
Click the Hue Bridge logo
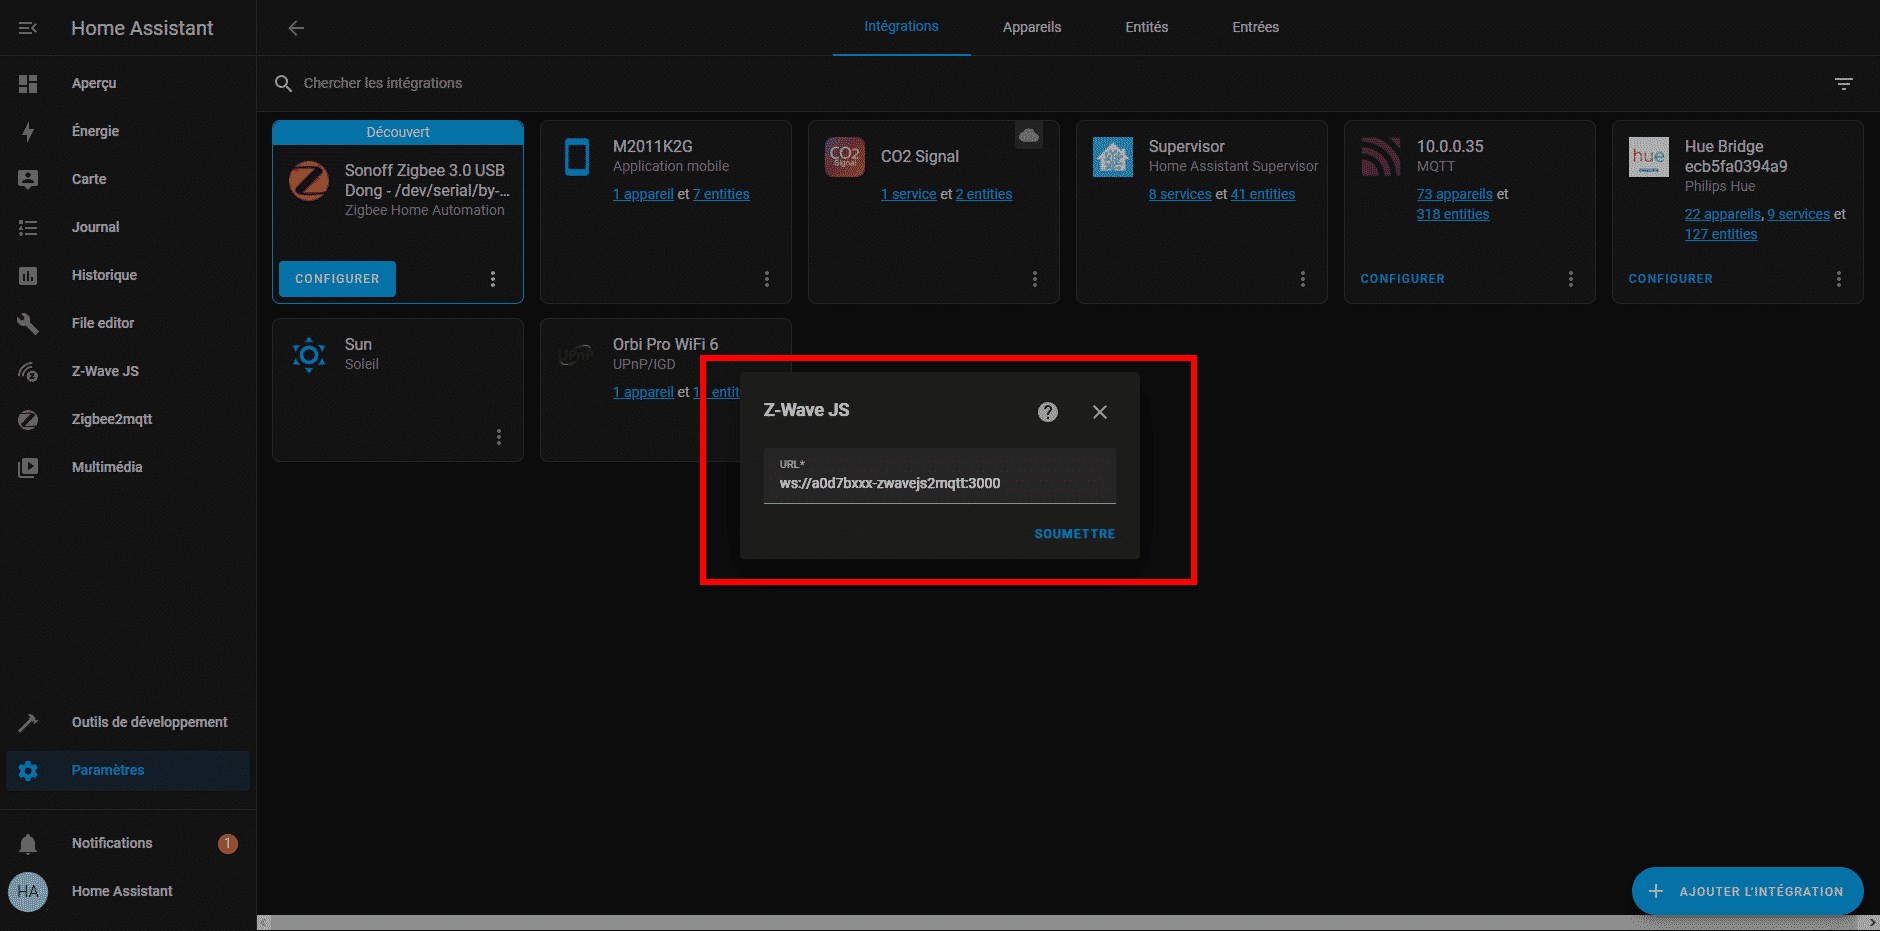pos(1649,157)
